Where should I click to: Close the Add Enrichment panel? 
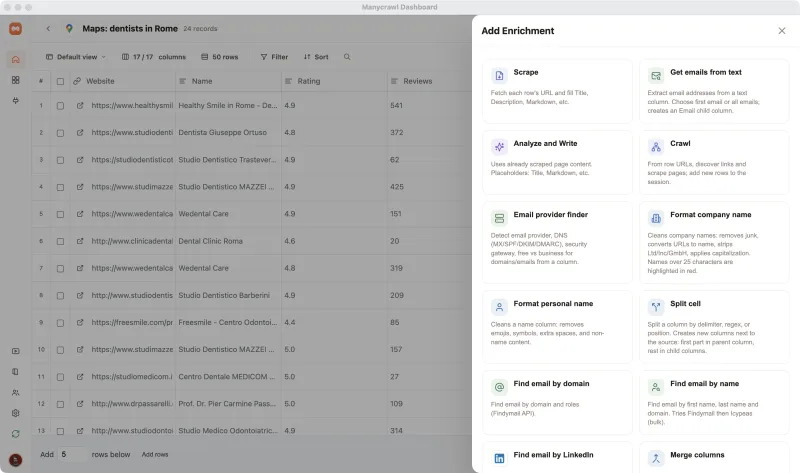tap(782, 31)
